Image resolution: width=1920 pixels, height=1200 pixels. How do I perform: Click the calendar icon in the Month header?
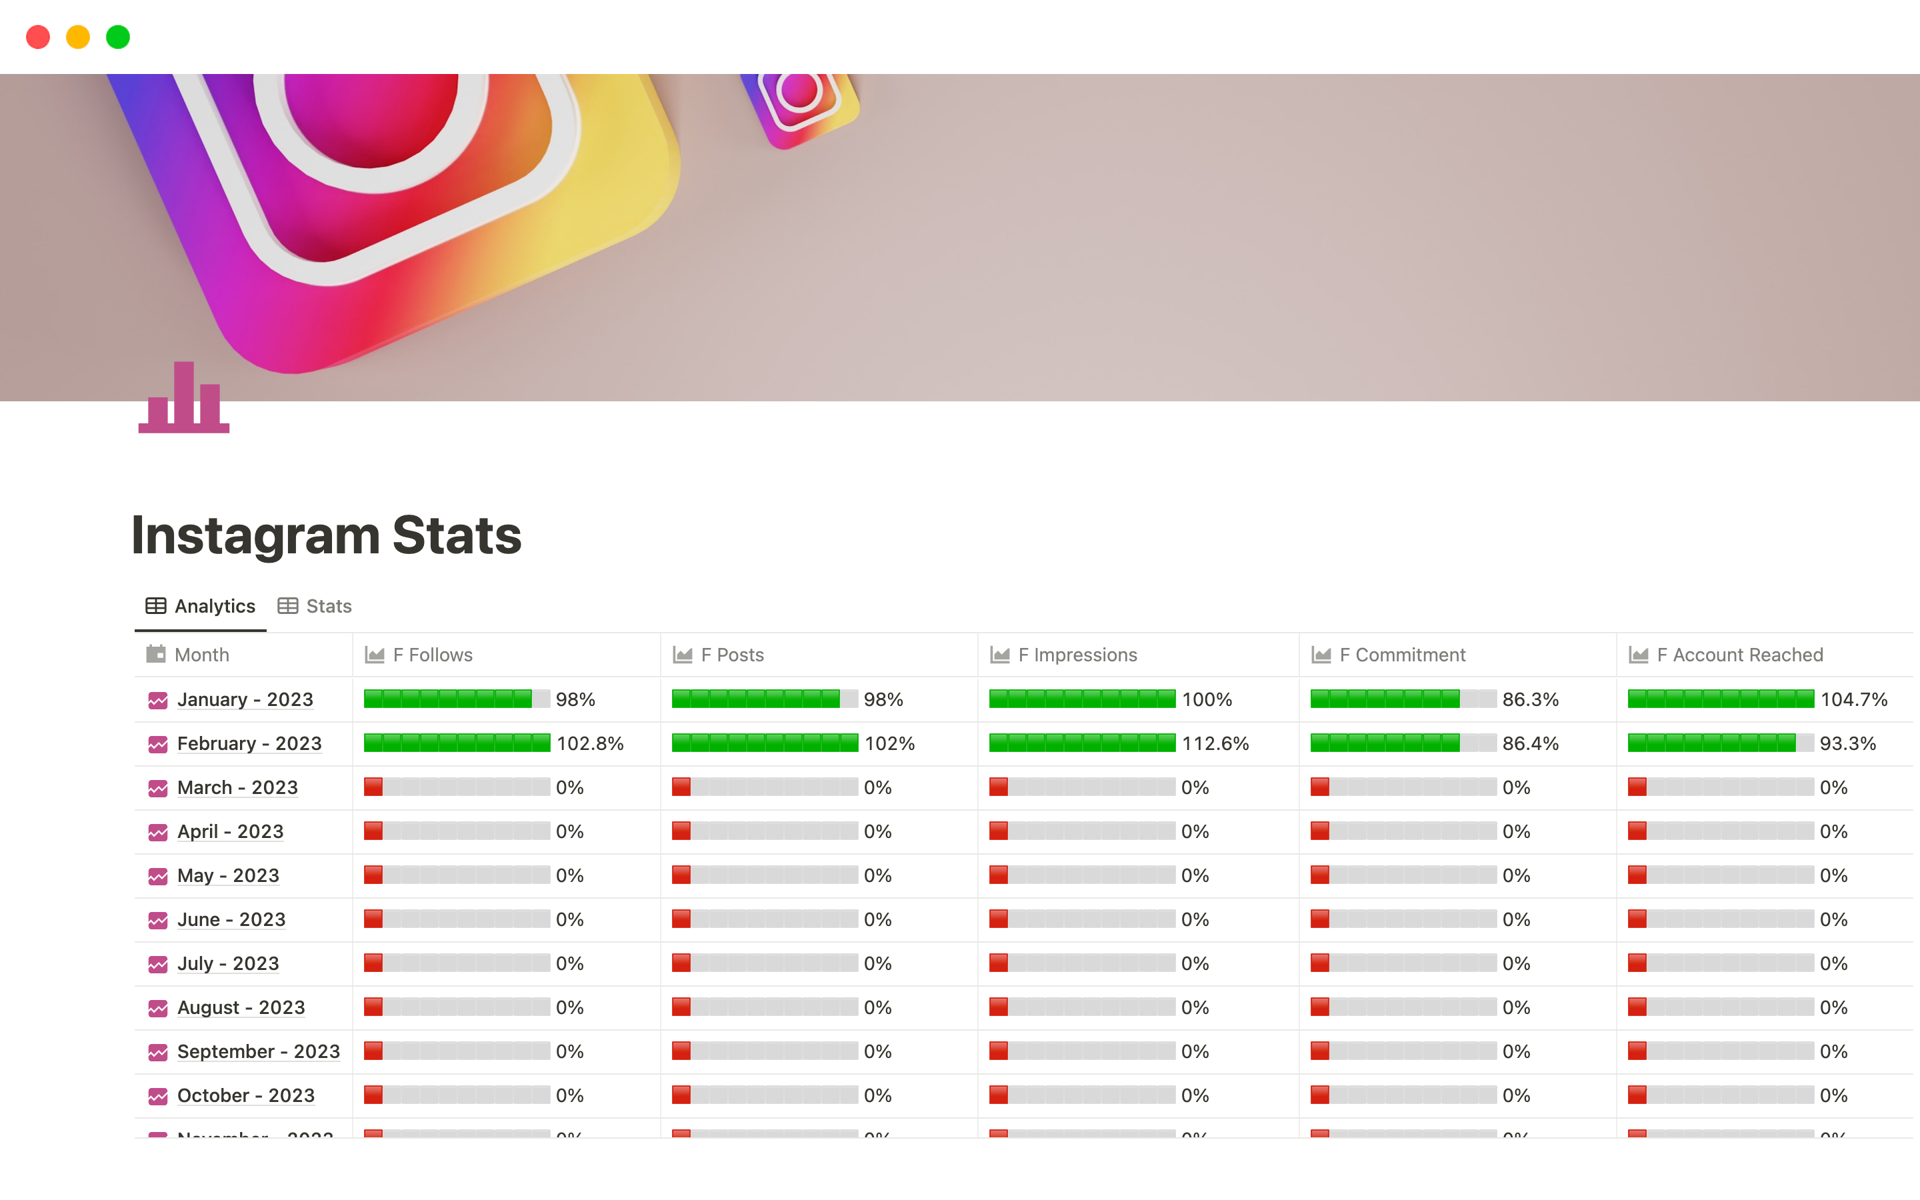click(156, 654)
